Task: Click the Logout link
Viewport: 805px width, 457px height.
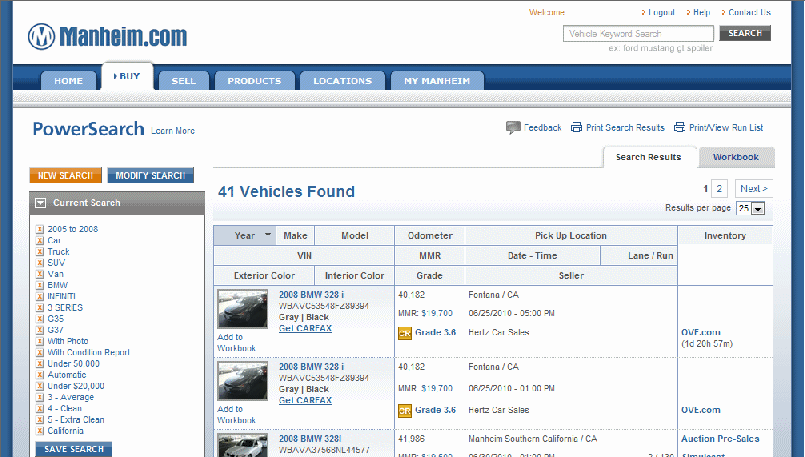Action: 661,12
